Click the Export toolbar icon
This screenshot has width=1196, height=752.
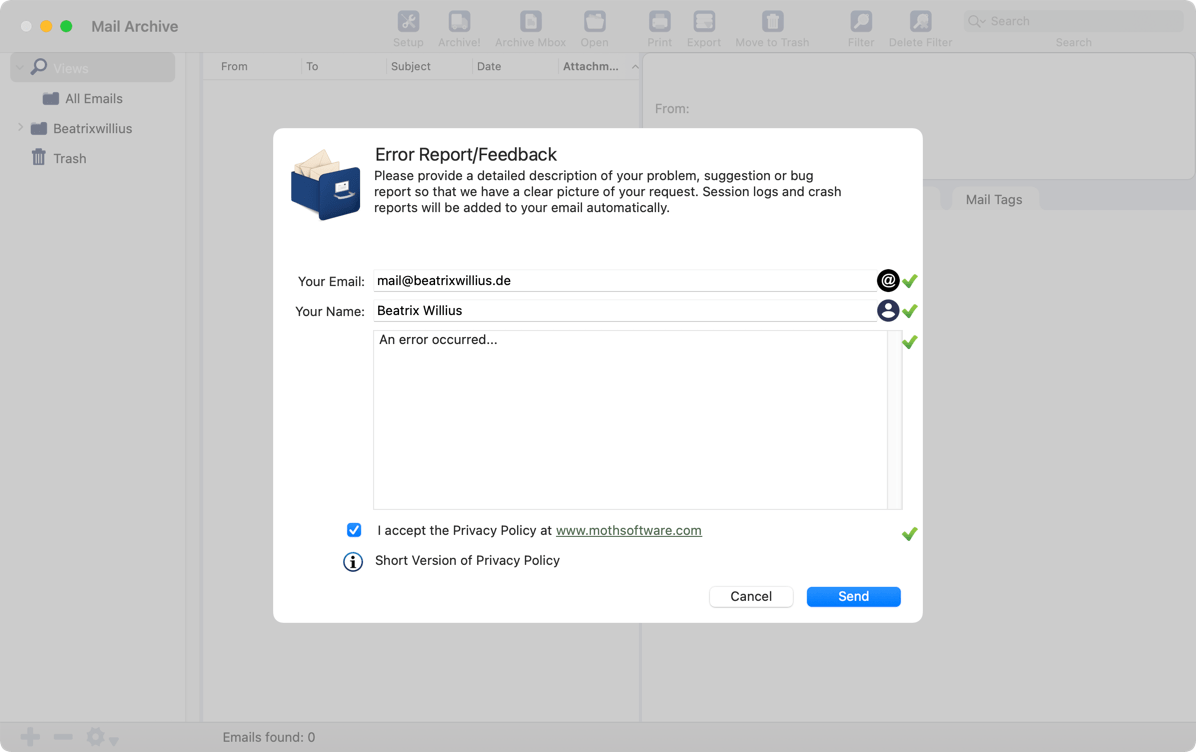[x=704, y=22]
